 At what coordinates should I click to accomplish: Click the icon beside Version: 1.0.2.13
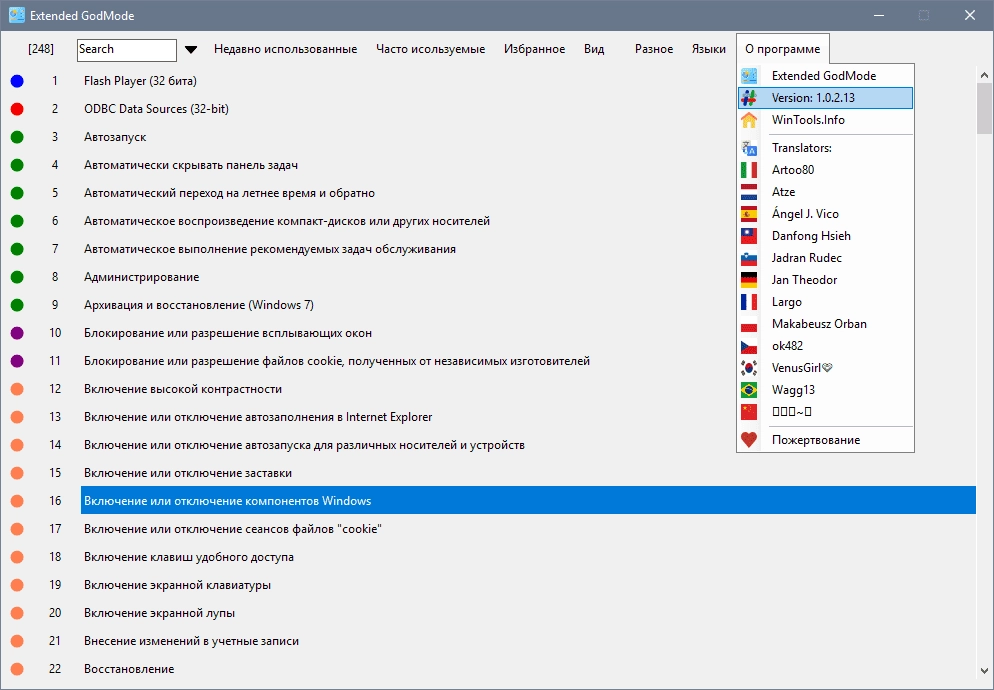click(749, 98)
